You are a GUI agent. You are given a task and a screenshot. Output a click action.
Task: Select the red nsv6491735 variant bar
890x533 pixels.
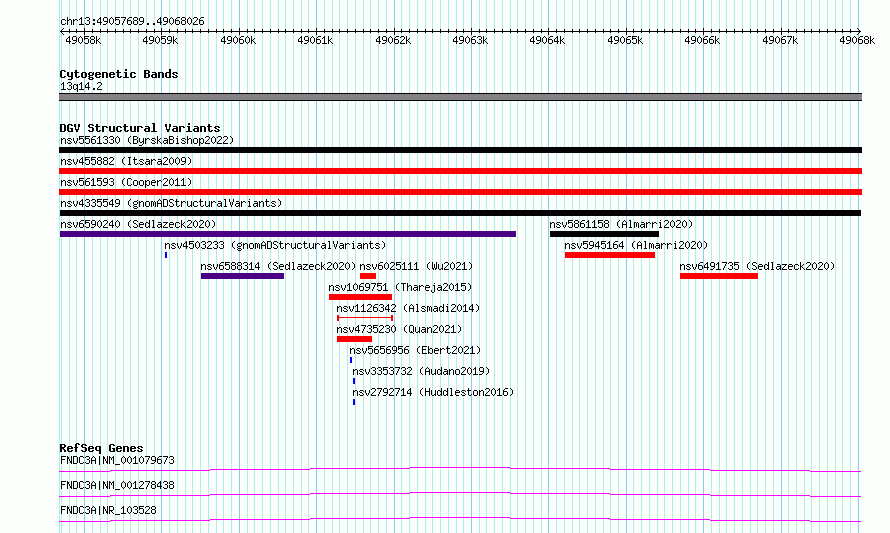(x=719, y=276)
